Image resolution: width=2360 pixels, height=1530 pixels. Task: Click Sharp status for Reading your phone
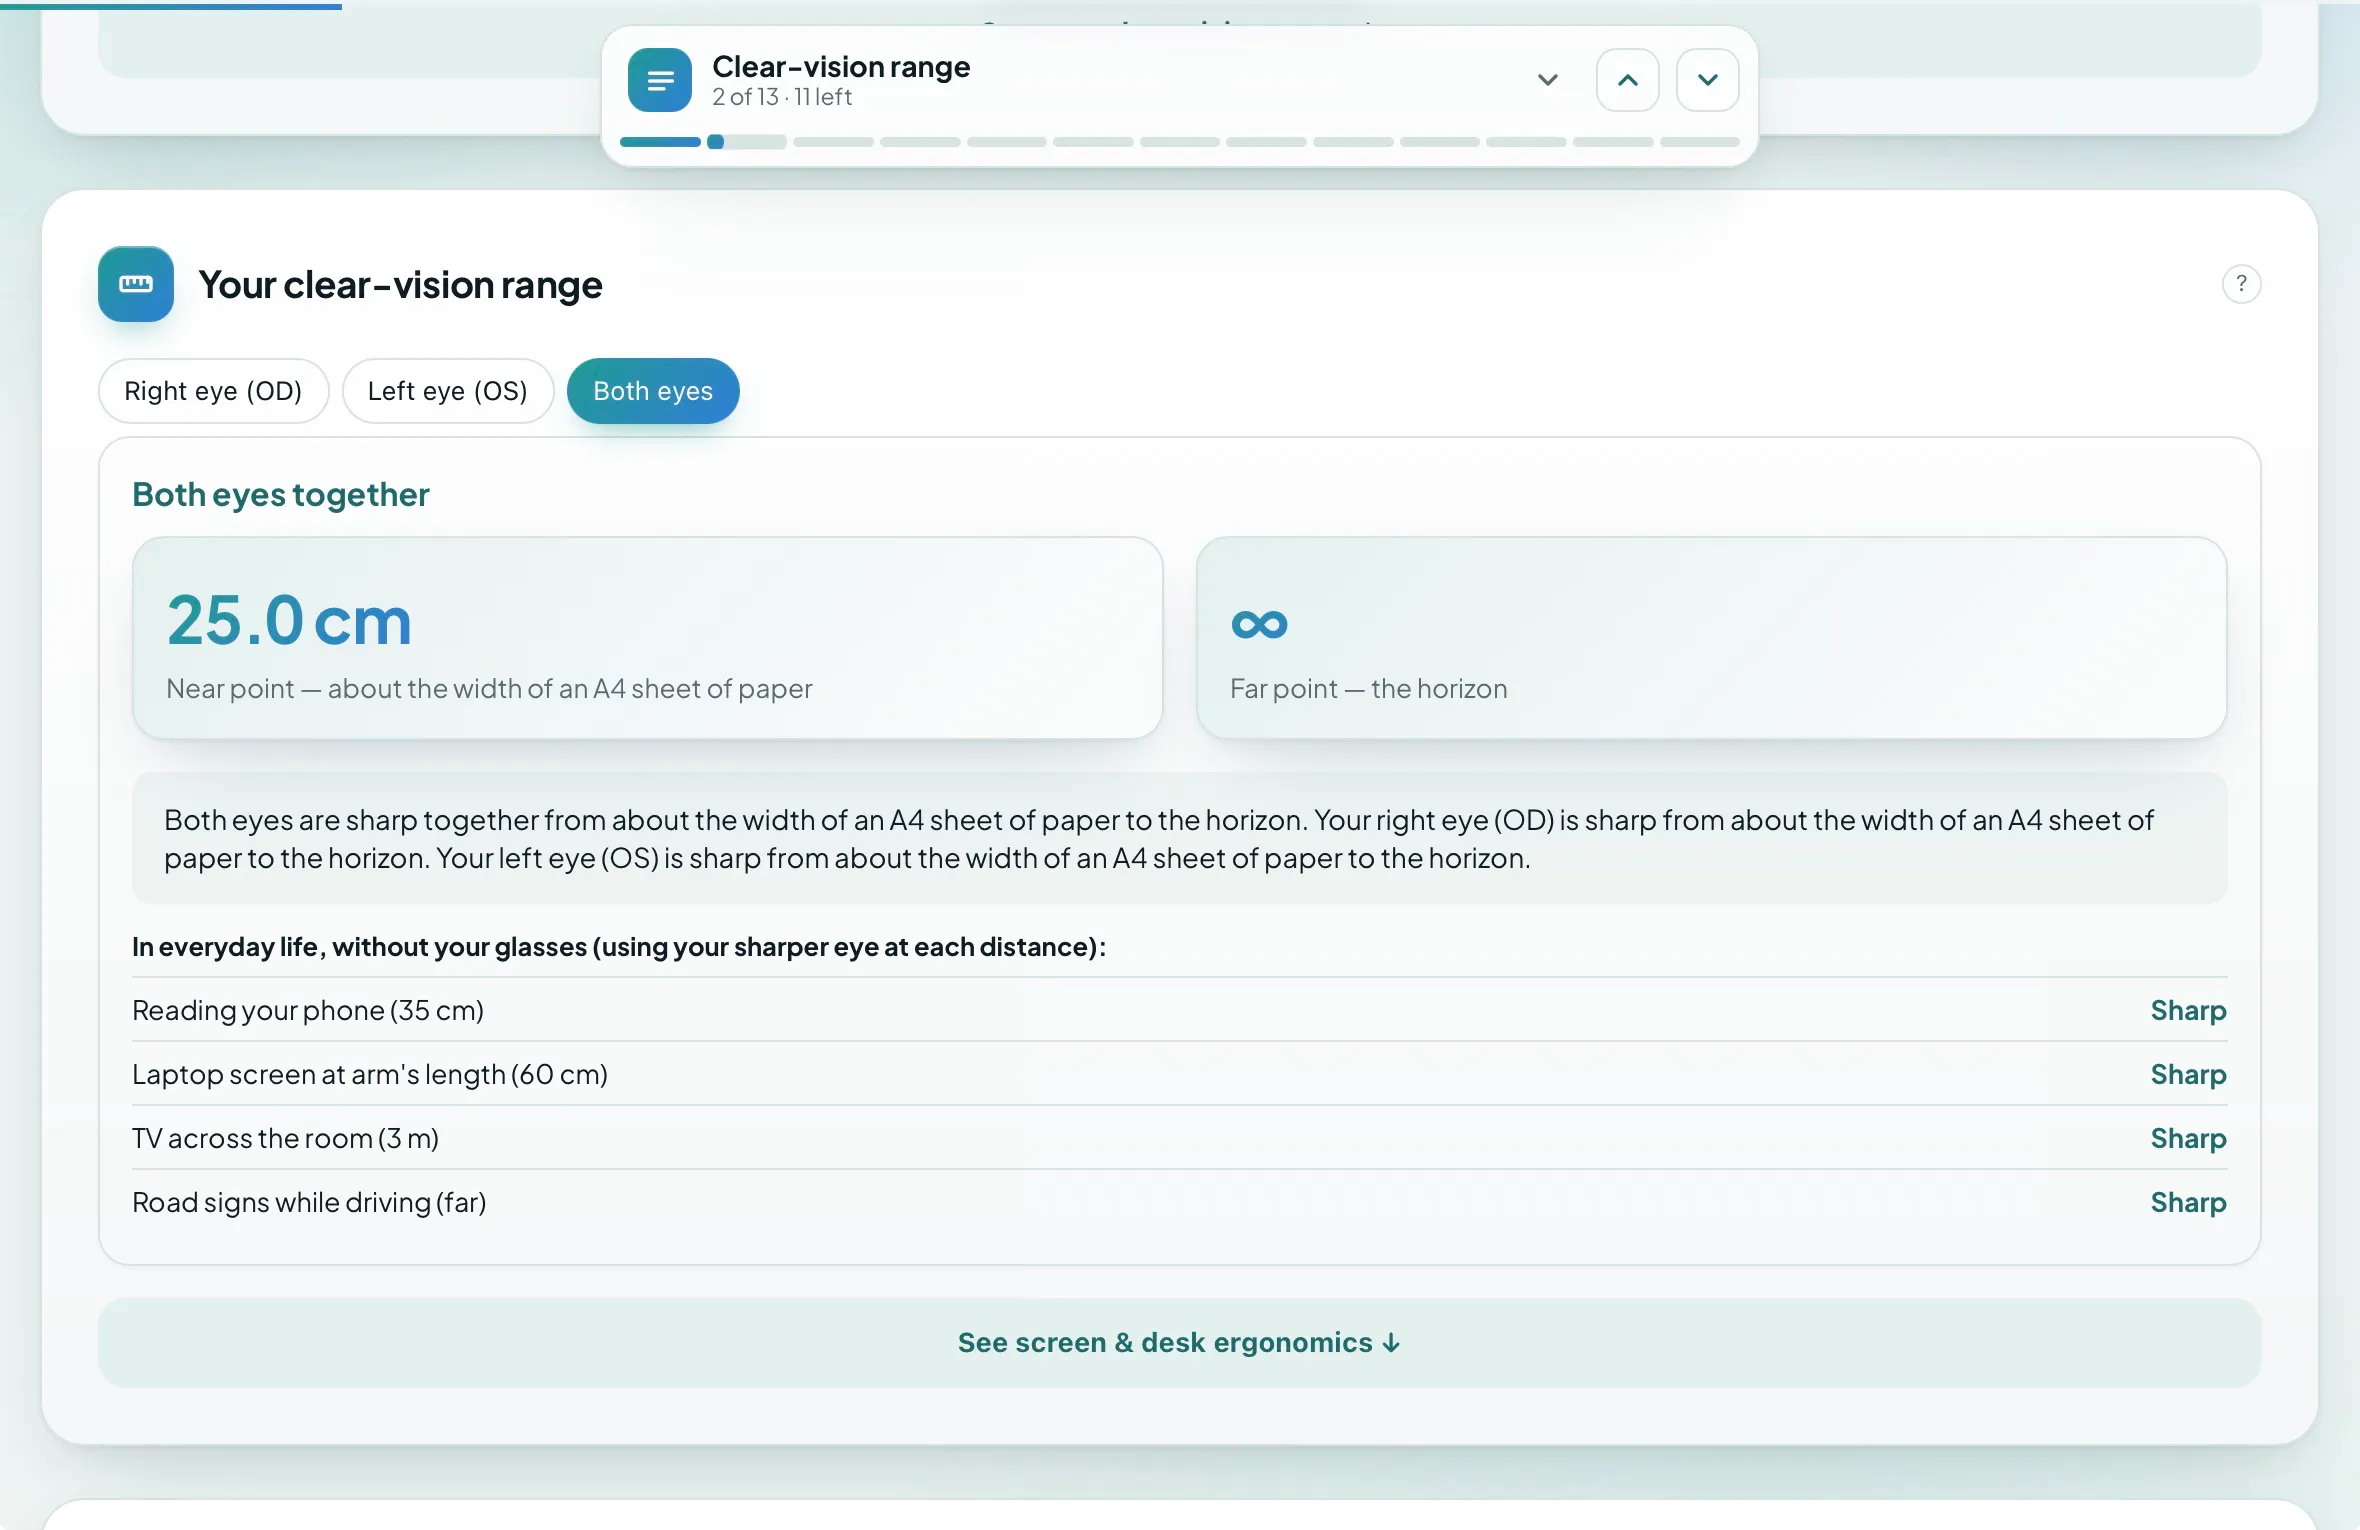coord(2188,1010)
